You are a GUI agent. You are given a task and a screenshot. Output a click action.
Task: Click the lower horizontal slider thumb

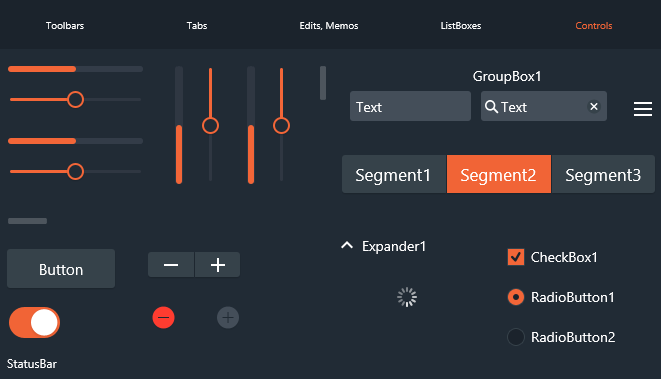(75, 172)
